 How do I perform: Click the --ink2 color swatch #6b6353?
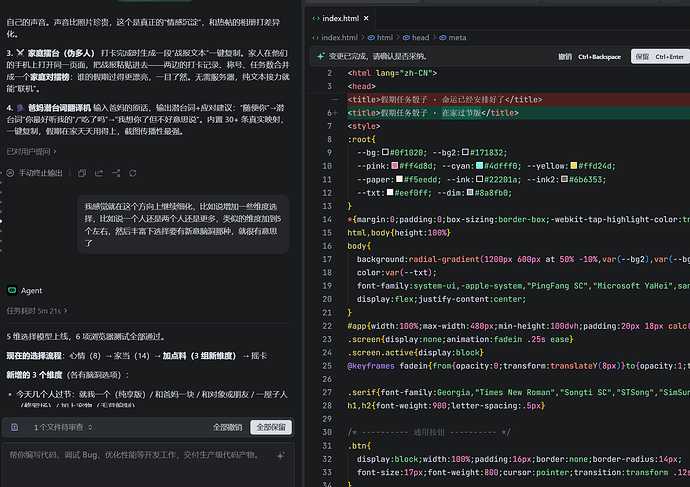(x=564, y=179)
